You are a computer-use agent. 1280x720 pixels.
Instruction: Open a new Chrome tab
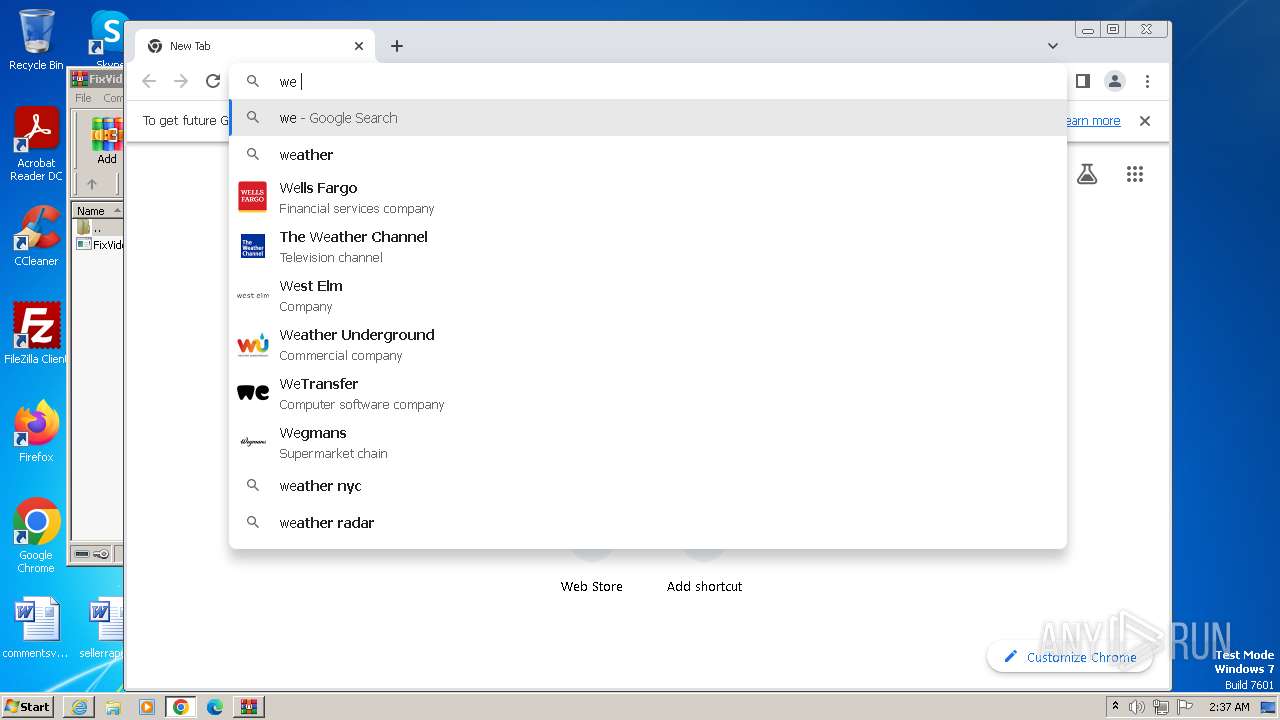[x=397, y=46]
